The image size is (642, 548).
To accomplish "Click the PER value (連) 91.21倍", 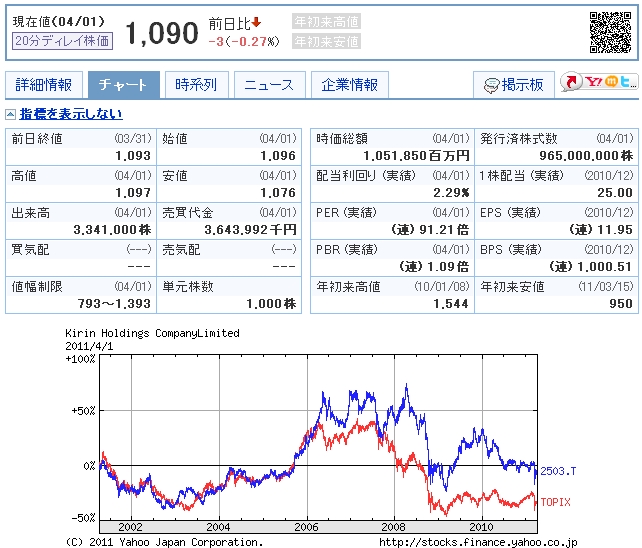I will (430, 230).
